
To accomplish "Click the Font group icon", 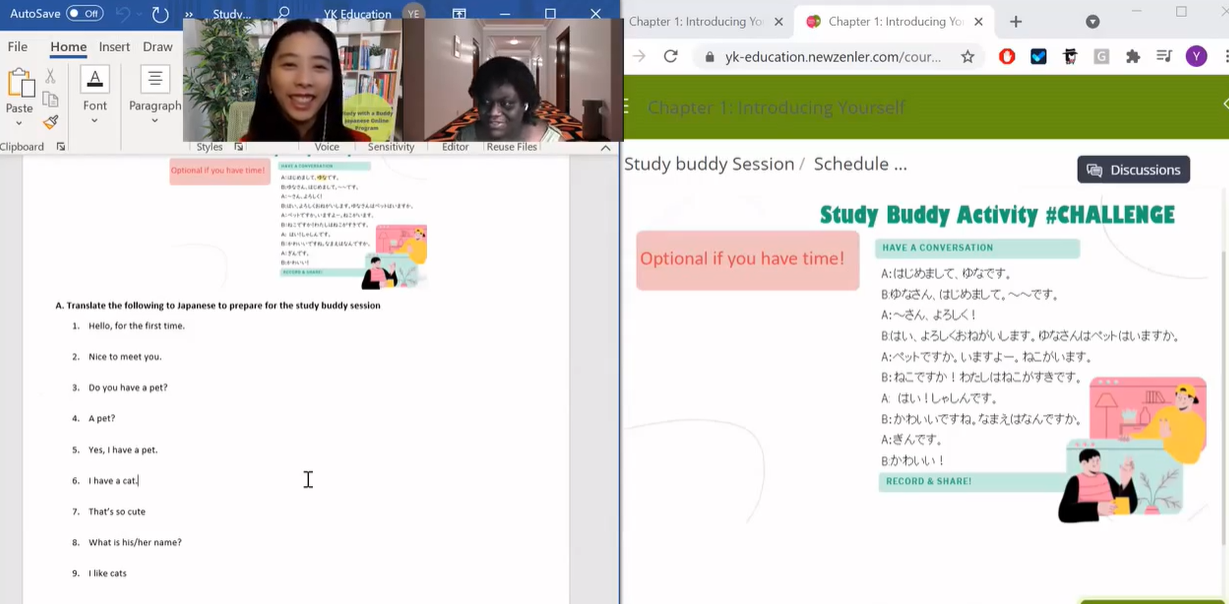I will (x=95, y=79).
